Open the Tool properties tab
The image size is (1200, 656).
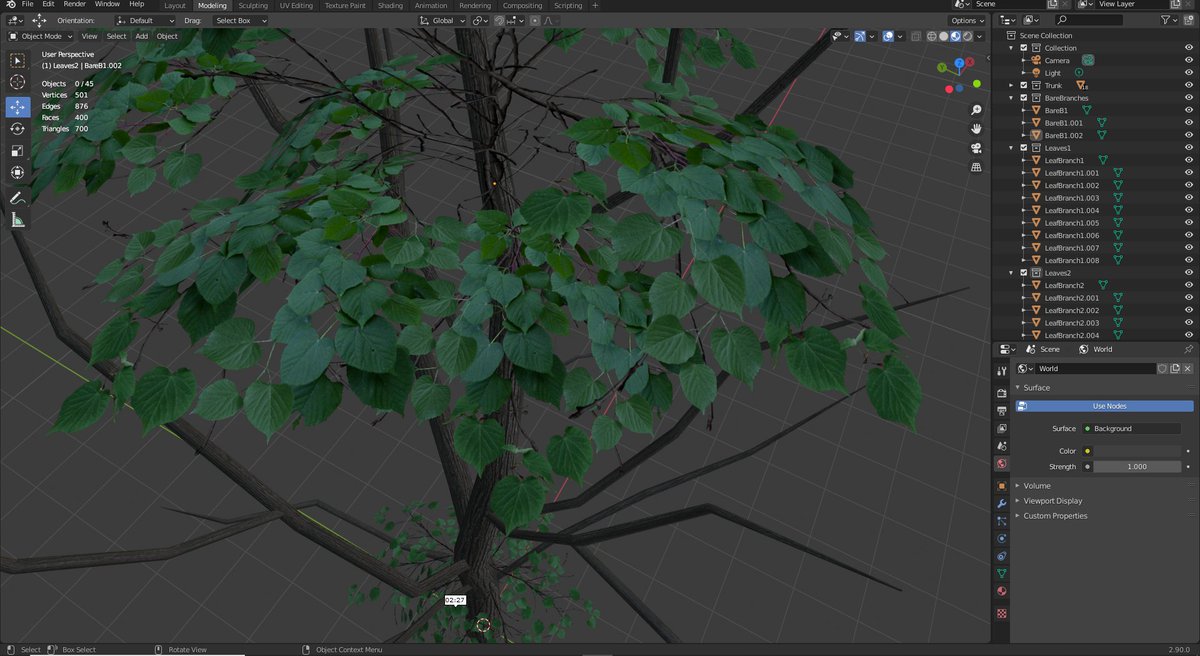1001,371
